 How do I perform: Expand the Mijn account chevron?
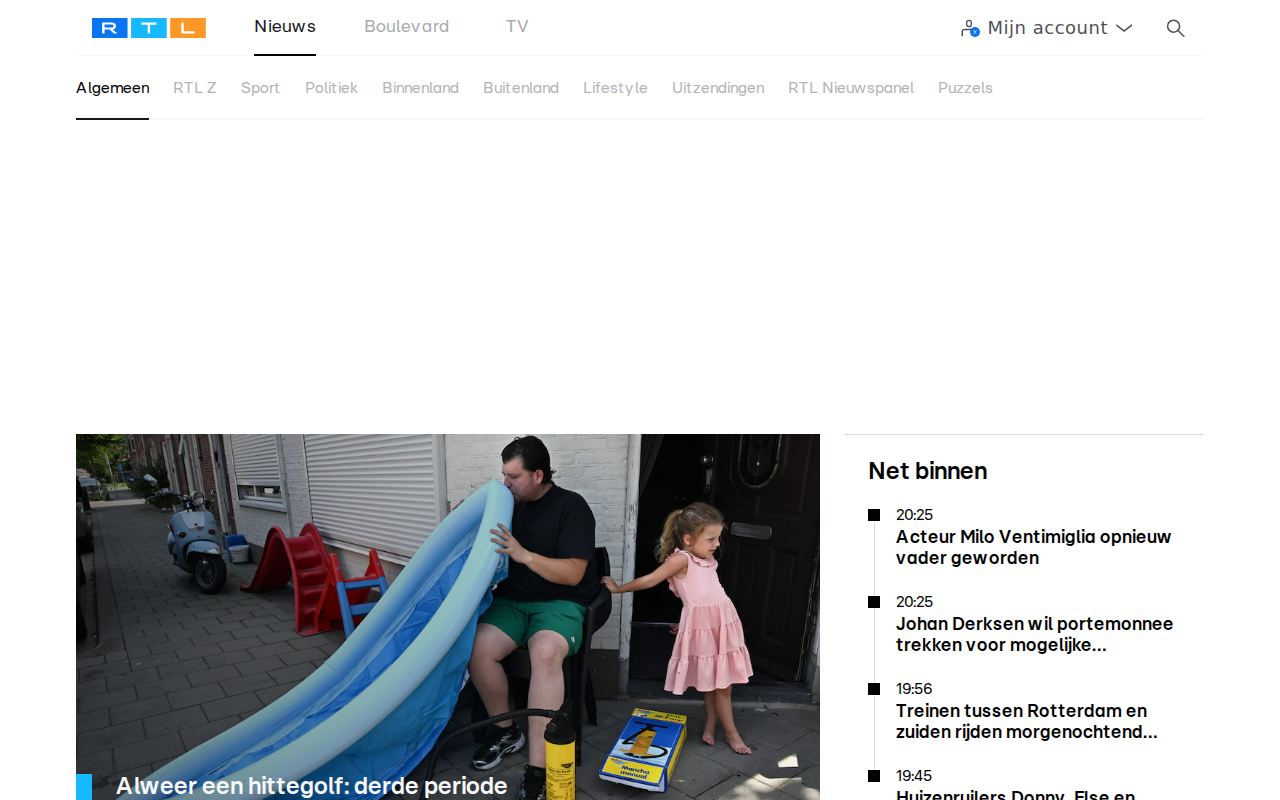coord(1124,28)
